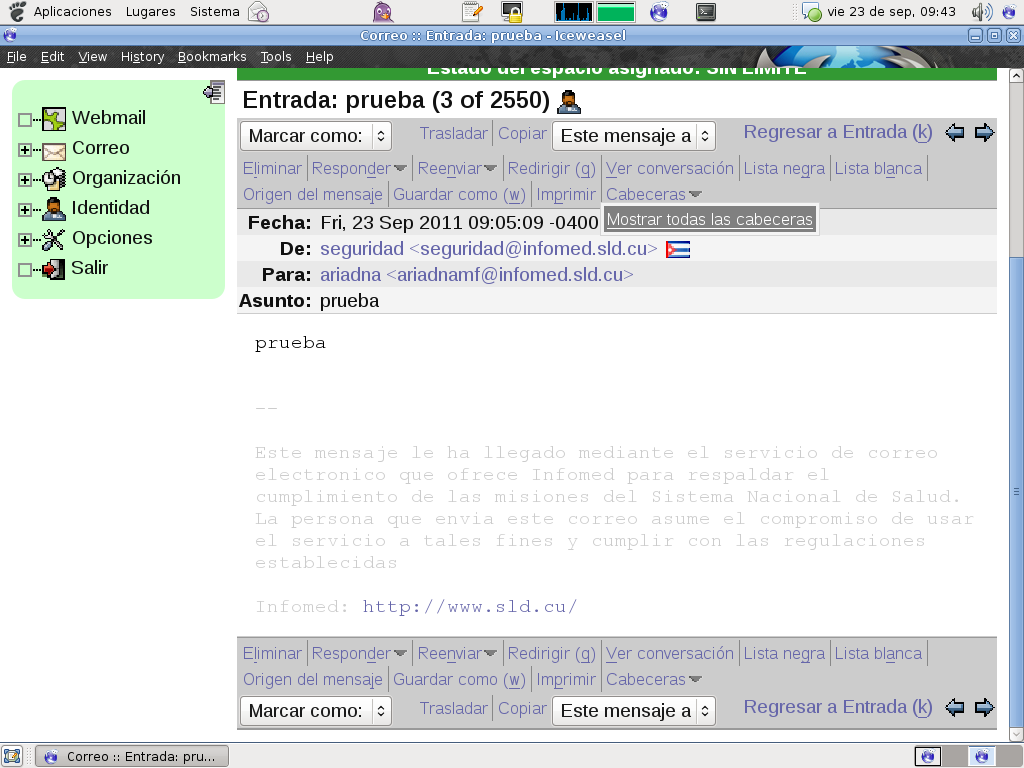Open the Help menu
The height and width of the screenshot is (768, 1024).
click(319, 57)
